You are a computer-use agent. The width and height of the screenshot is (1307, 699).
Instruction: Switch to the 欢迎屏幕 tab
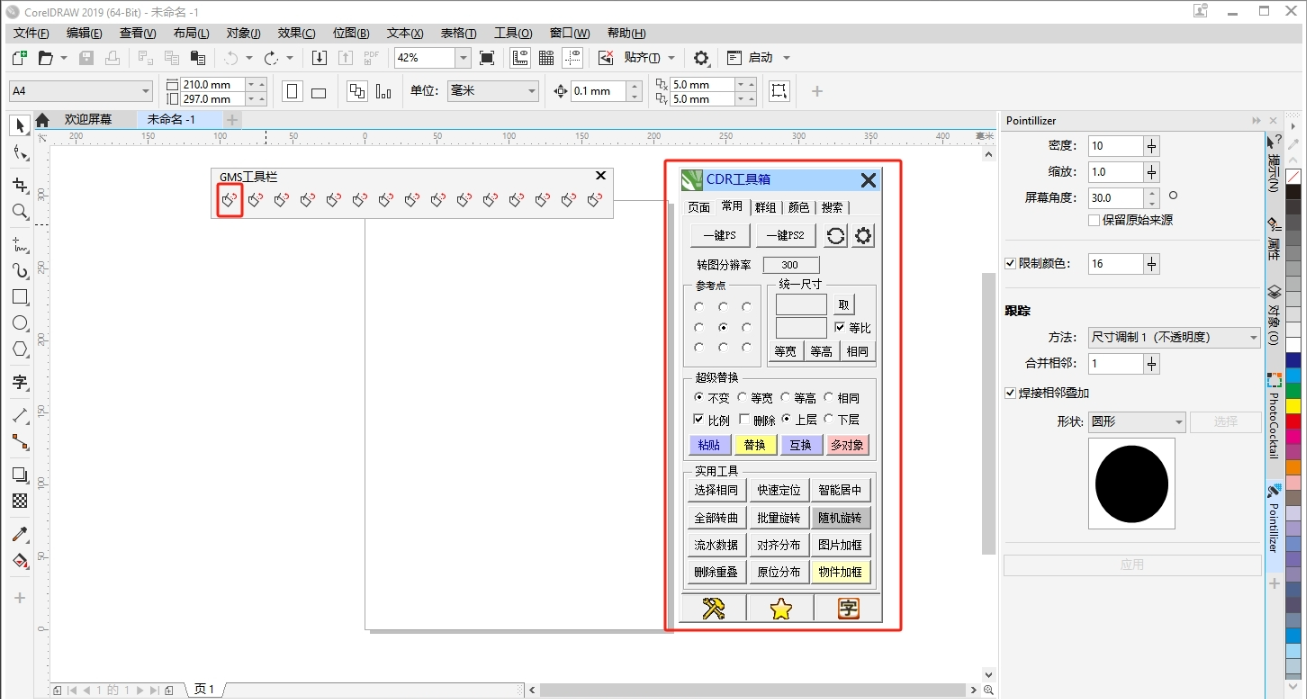(x=88, y=120)
